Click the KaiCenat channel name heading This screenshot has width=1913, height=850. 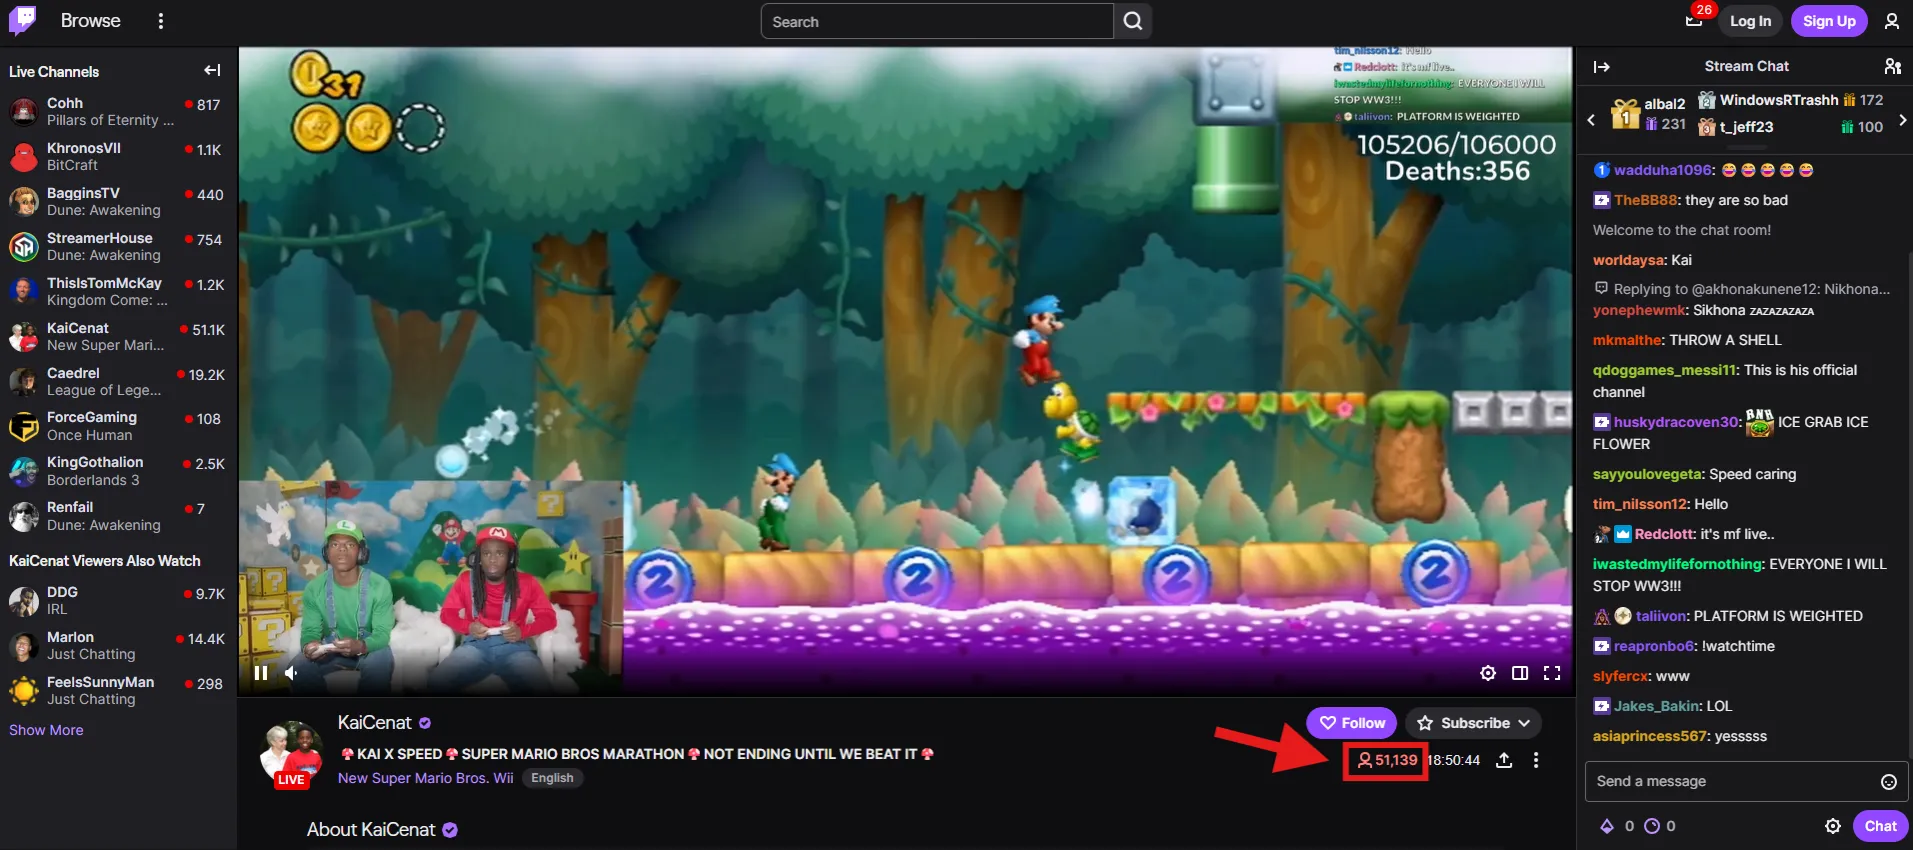[x=374, y=722]
